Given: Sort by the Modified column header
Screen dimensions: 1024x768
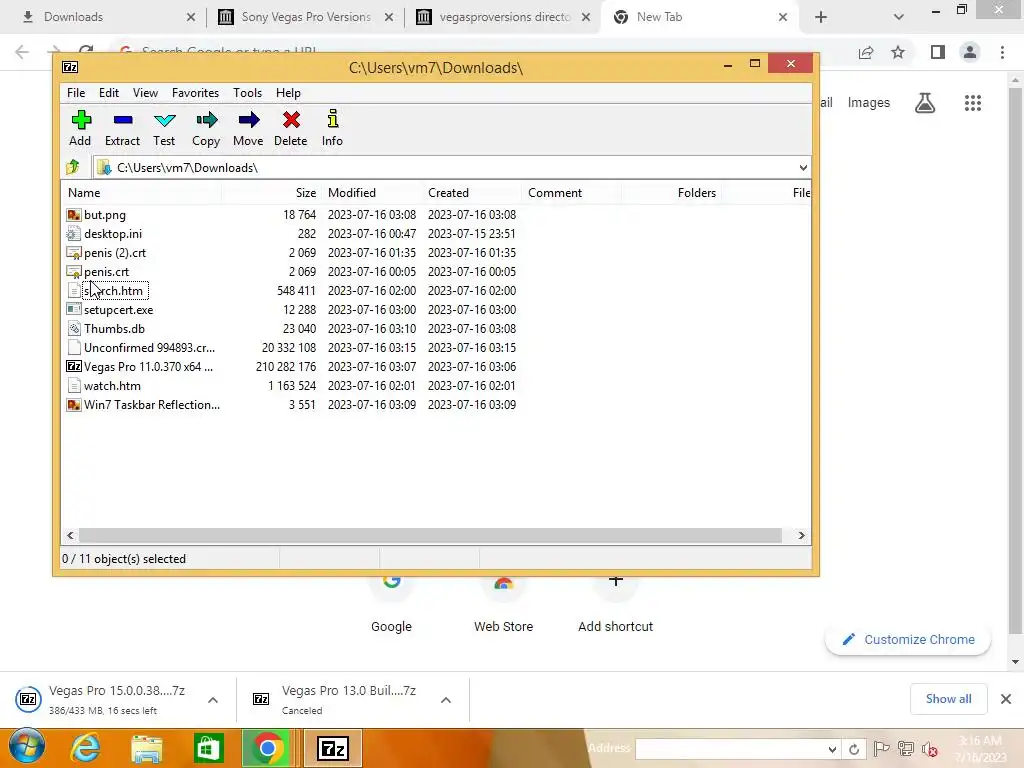Looking at the screenshot, I should click(x=370, y=193).
